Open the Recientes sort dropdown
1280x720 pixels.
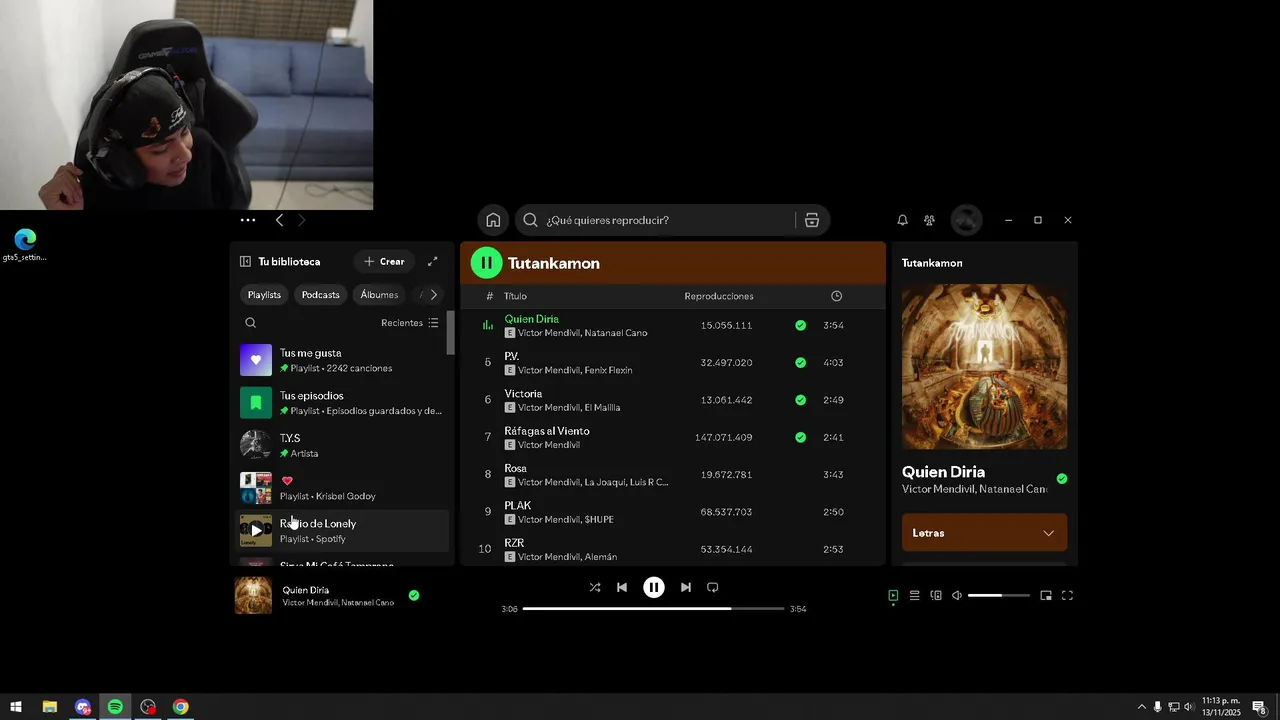(410, 323)
